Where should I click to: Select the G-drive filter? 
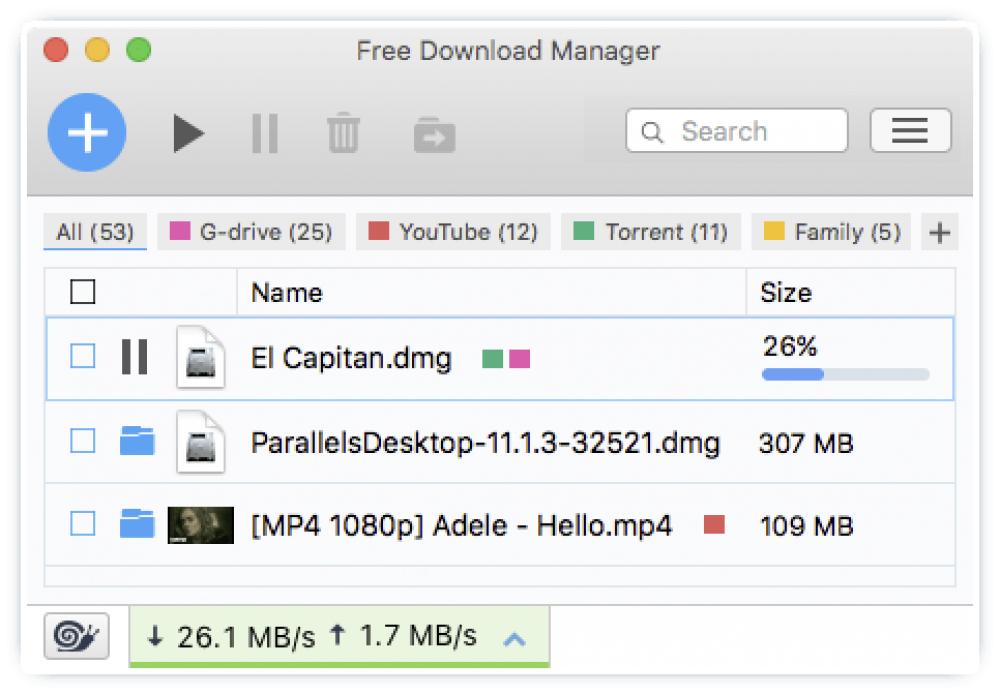click(251, 231)
